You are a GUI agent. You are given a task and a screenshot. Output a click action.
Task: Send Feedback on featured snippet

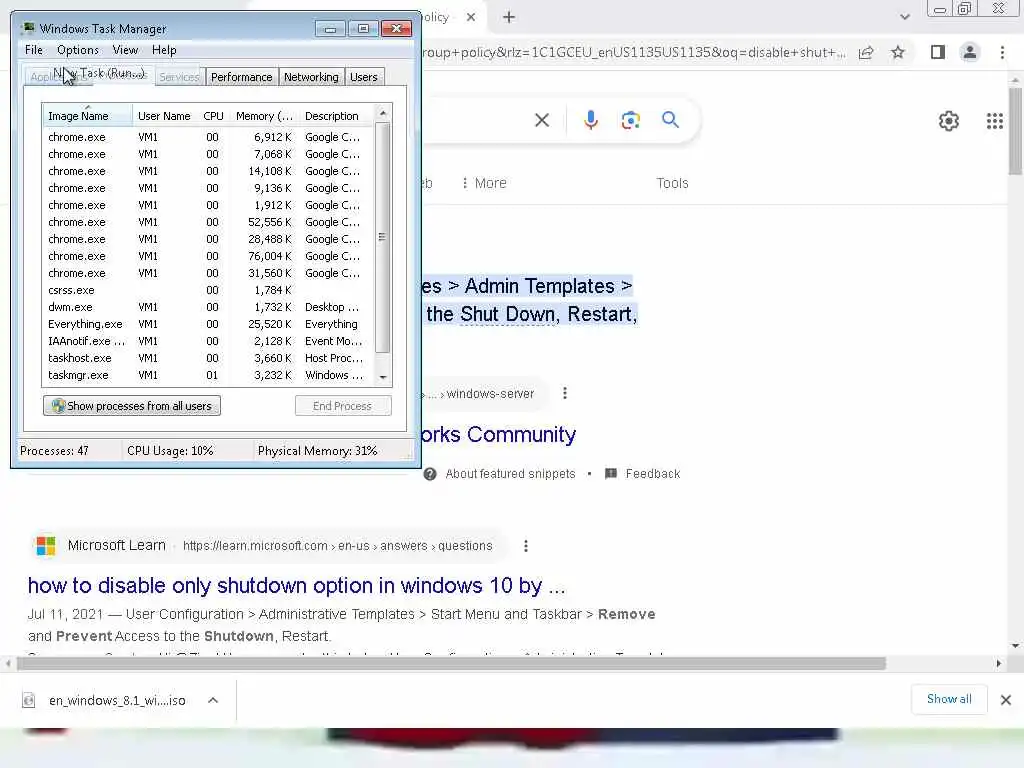point(643,474)
